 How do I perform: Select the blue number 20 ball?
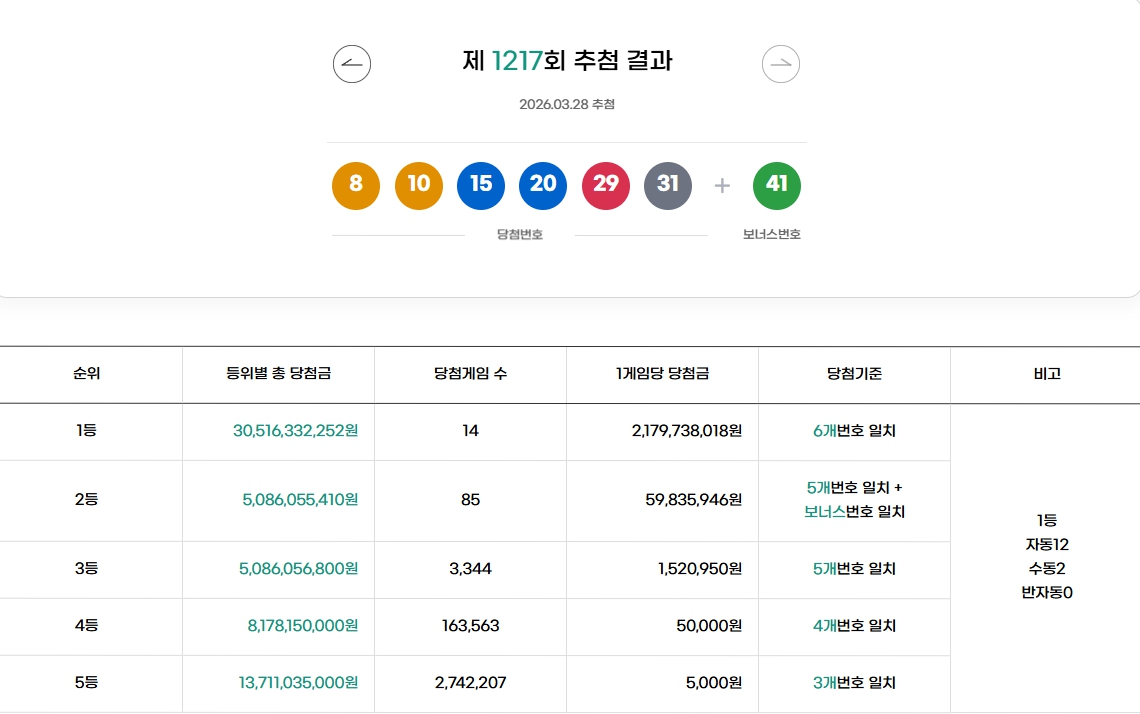pos(543,185)
